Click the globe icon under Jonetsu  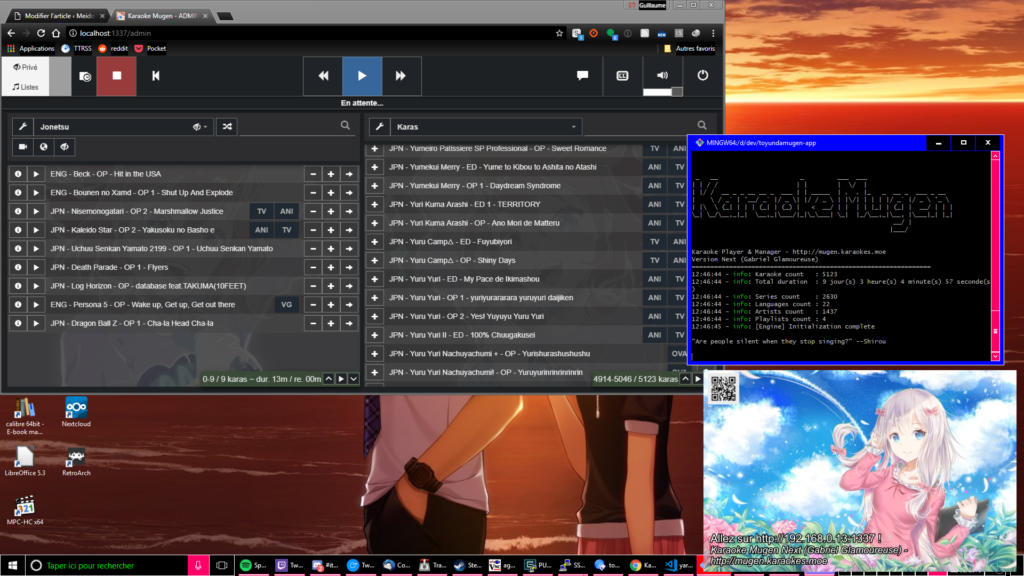(44, 147)
